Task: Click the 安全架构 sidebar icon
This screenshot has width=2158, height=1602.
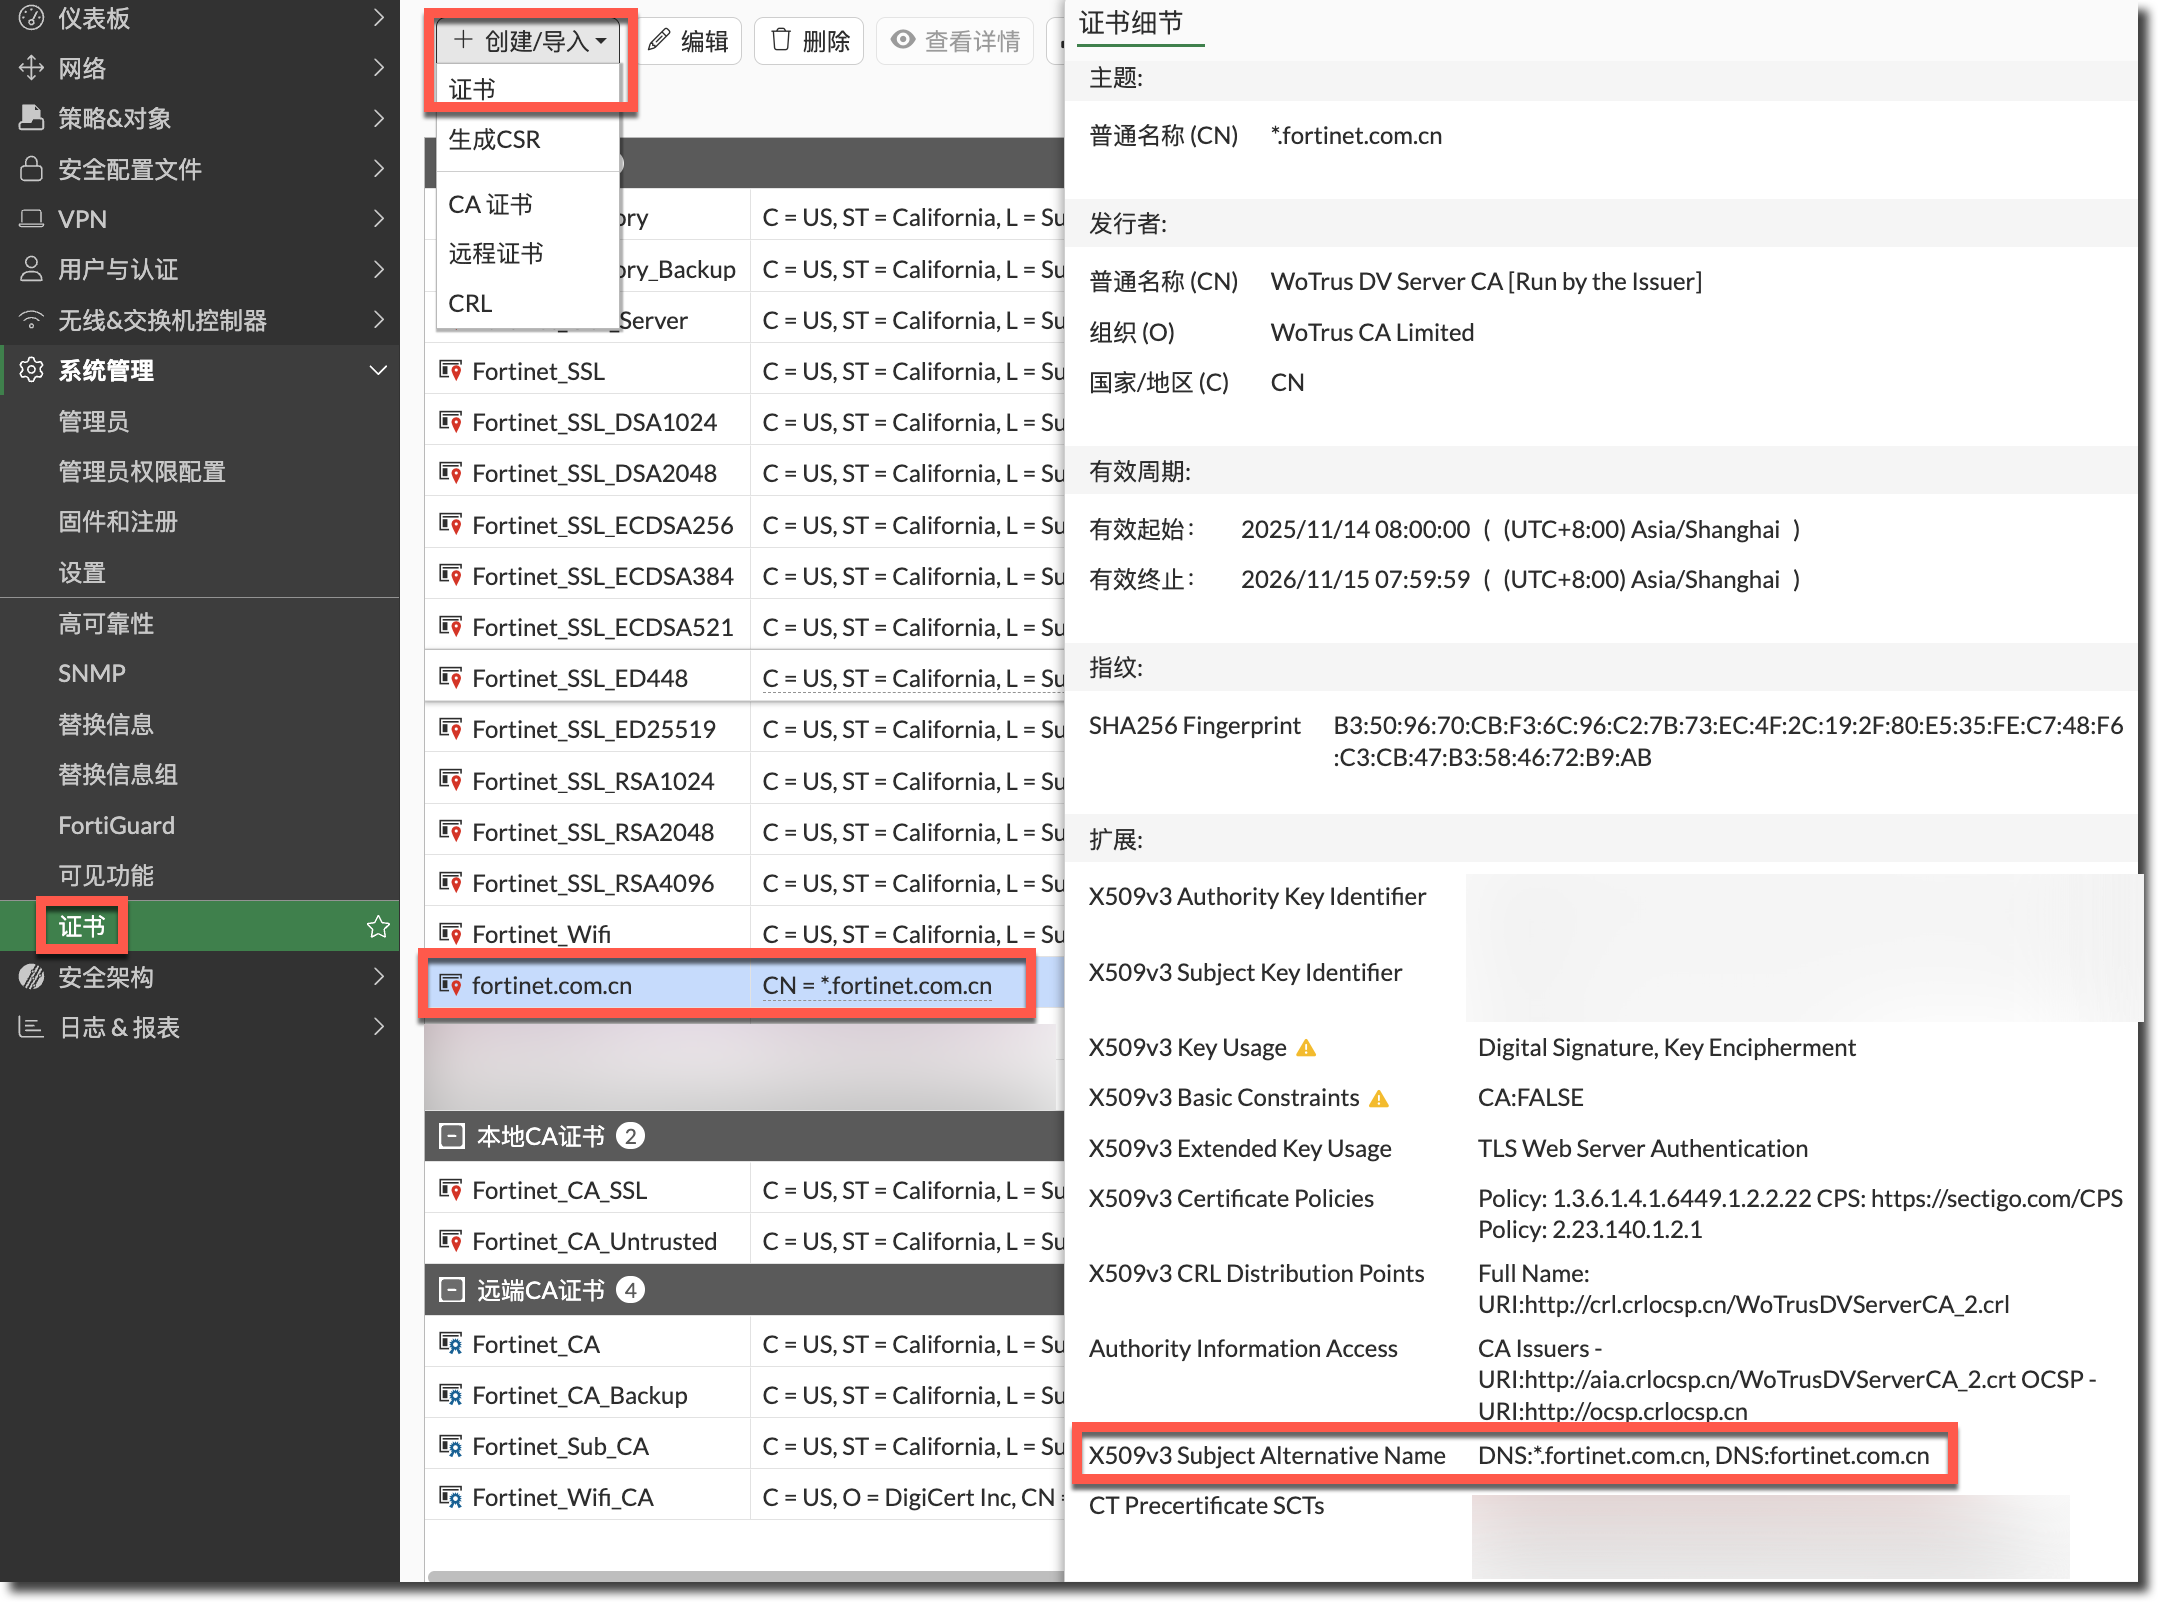Action: pos(31,977)
